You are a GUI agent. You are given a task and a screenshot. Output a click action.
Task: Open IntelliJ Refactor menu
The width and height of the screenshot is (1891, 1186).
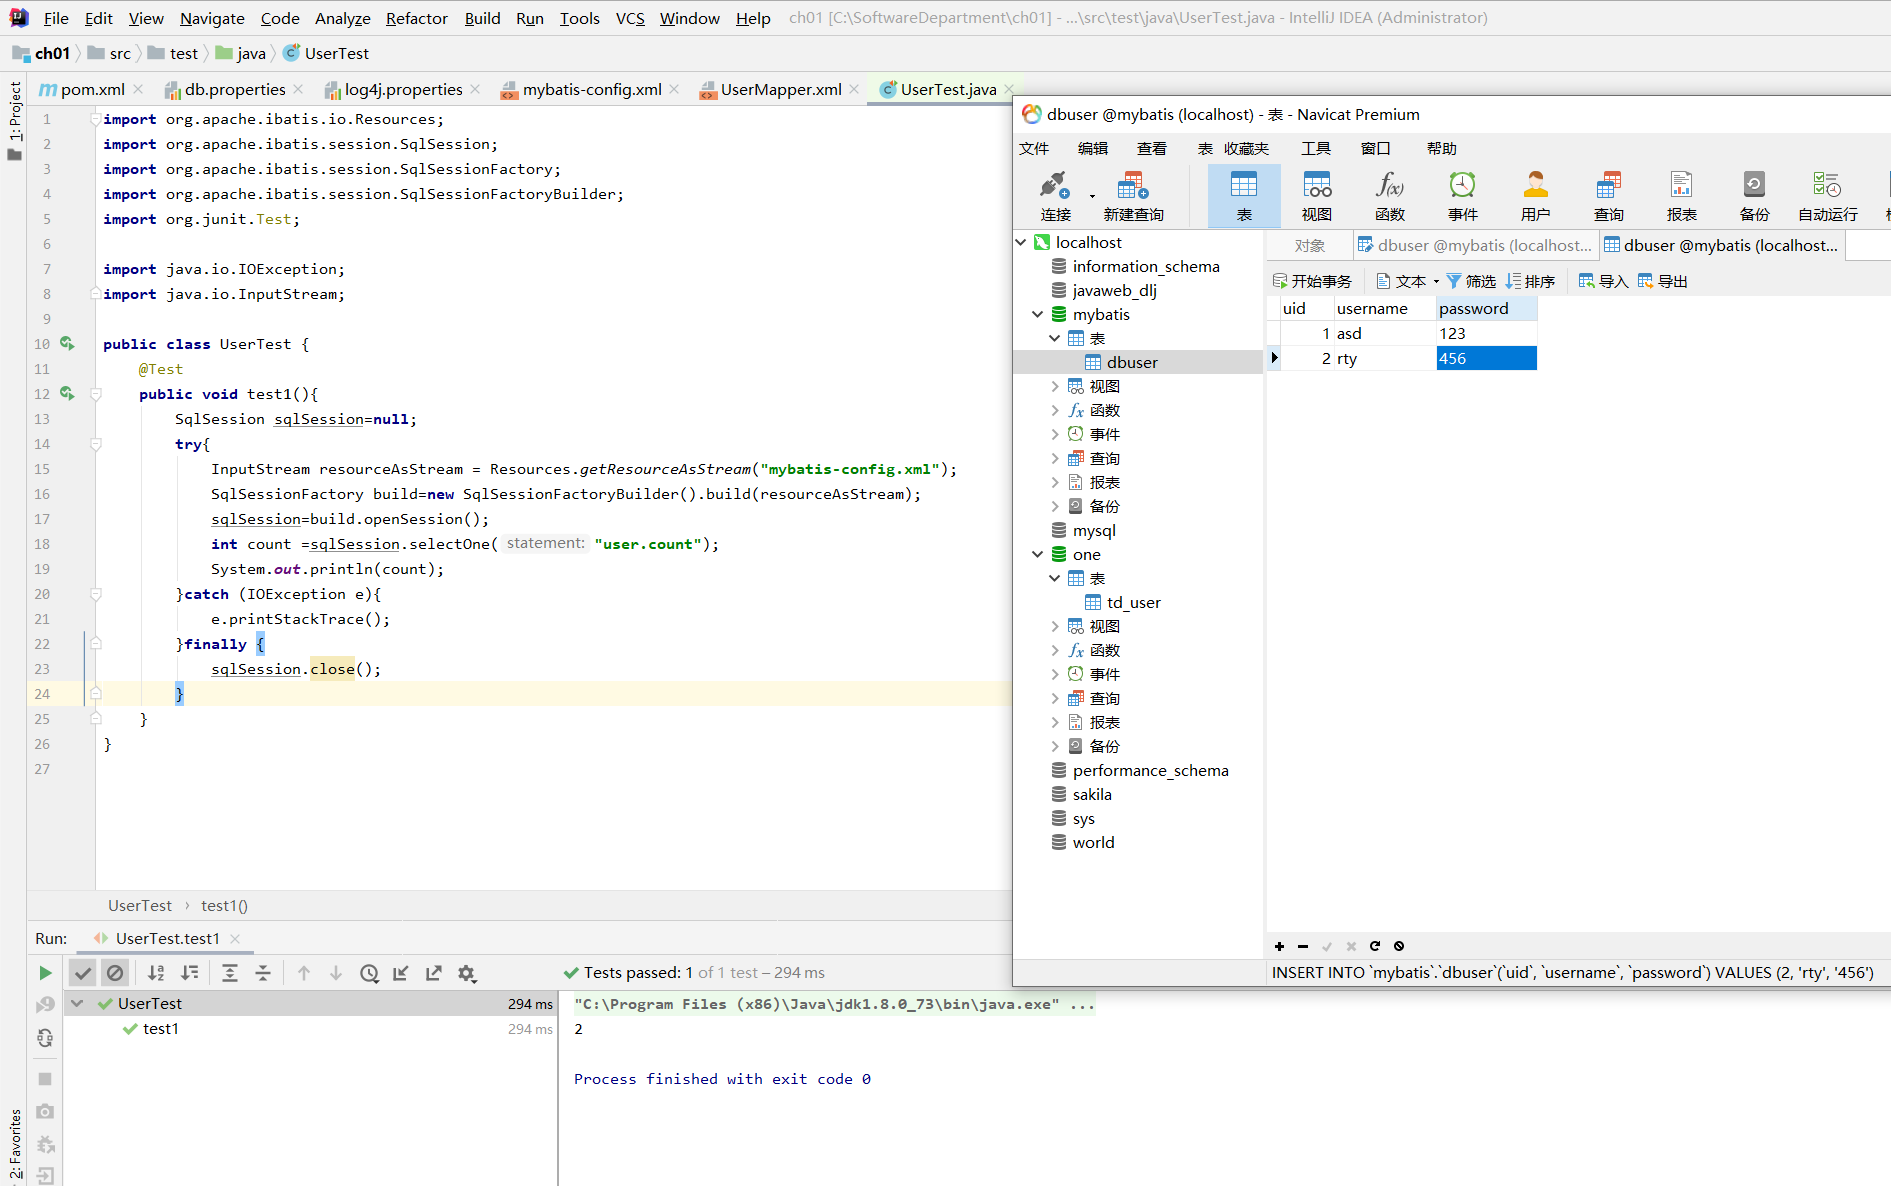pos(417,18)
